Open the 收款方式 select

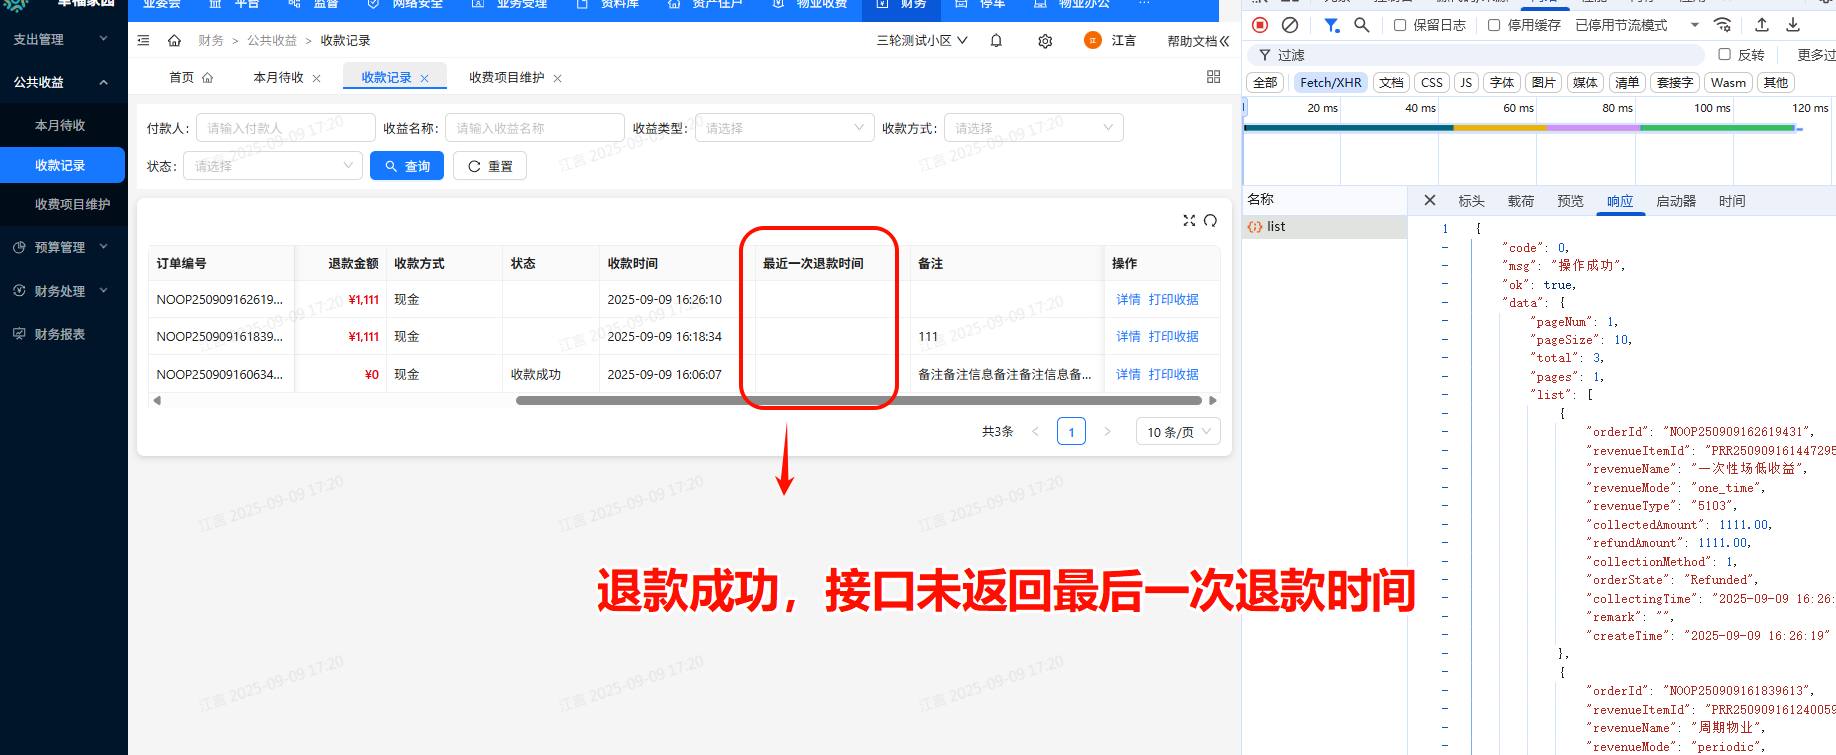pos(1033,128)
